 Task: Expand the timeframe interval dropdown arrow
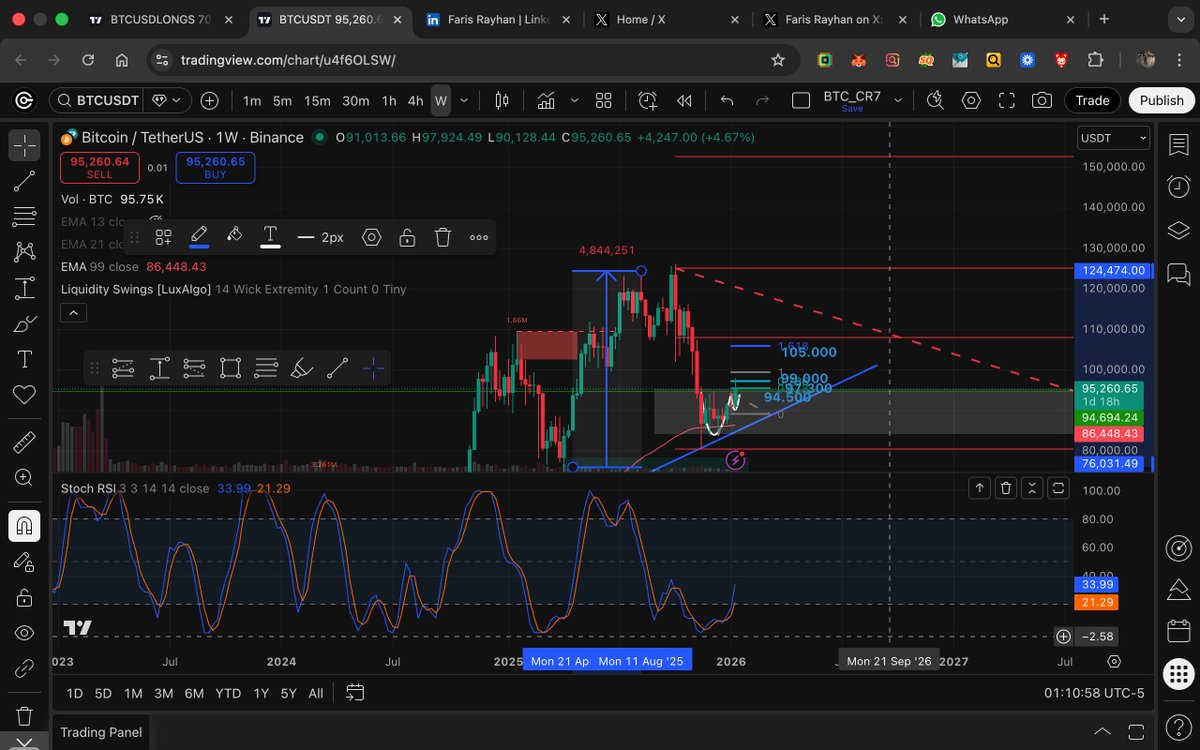click(466, 100)
